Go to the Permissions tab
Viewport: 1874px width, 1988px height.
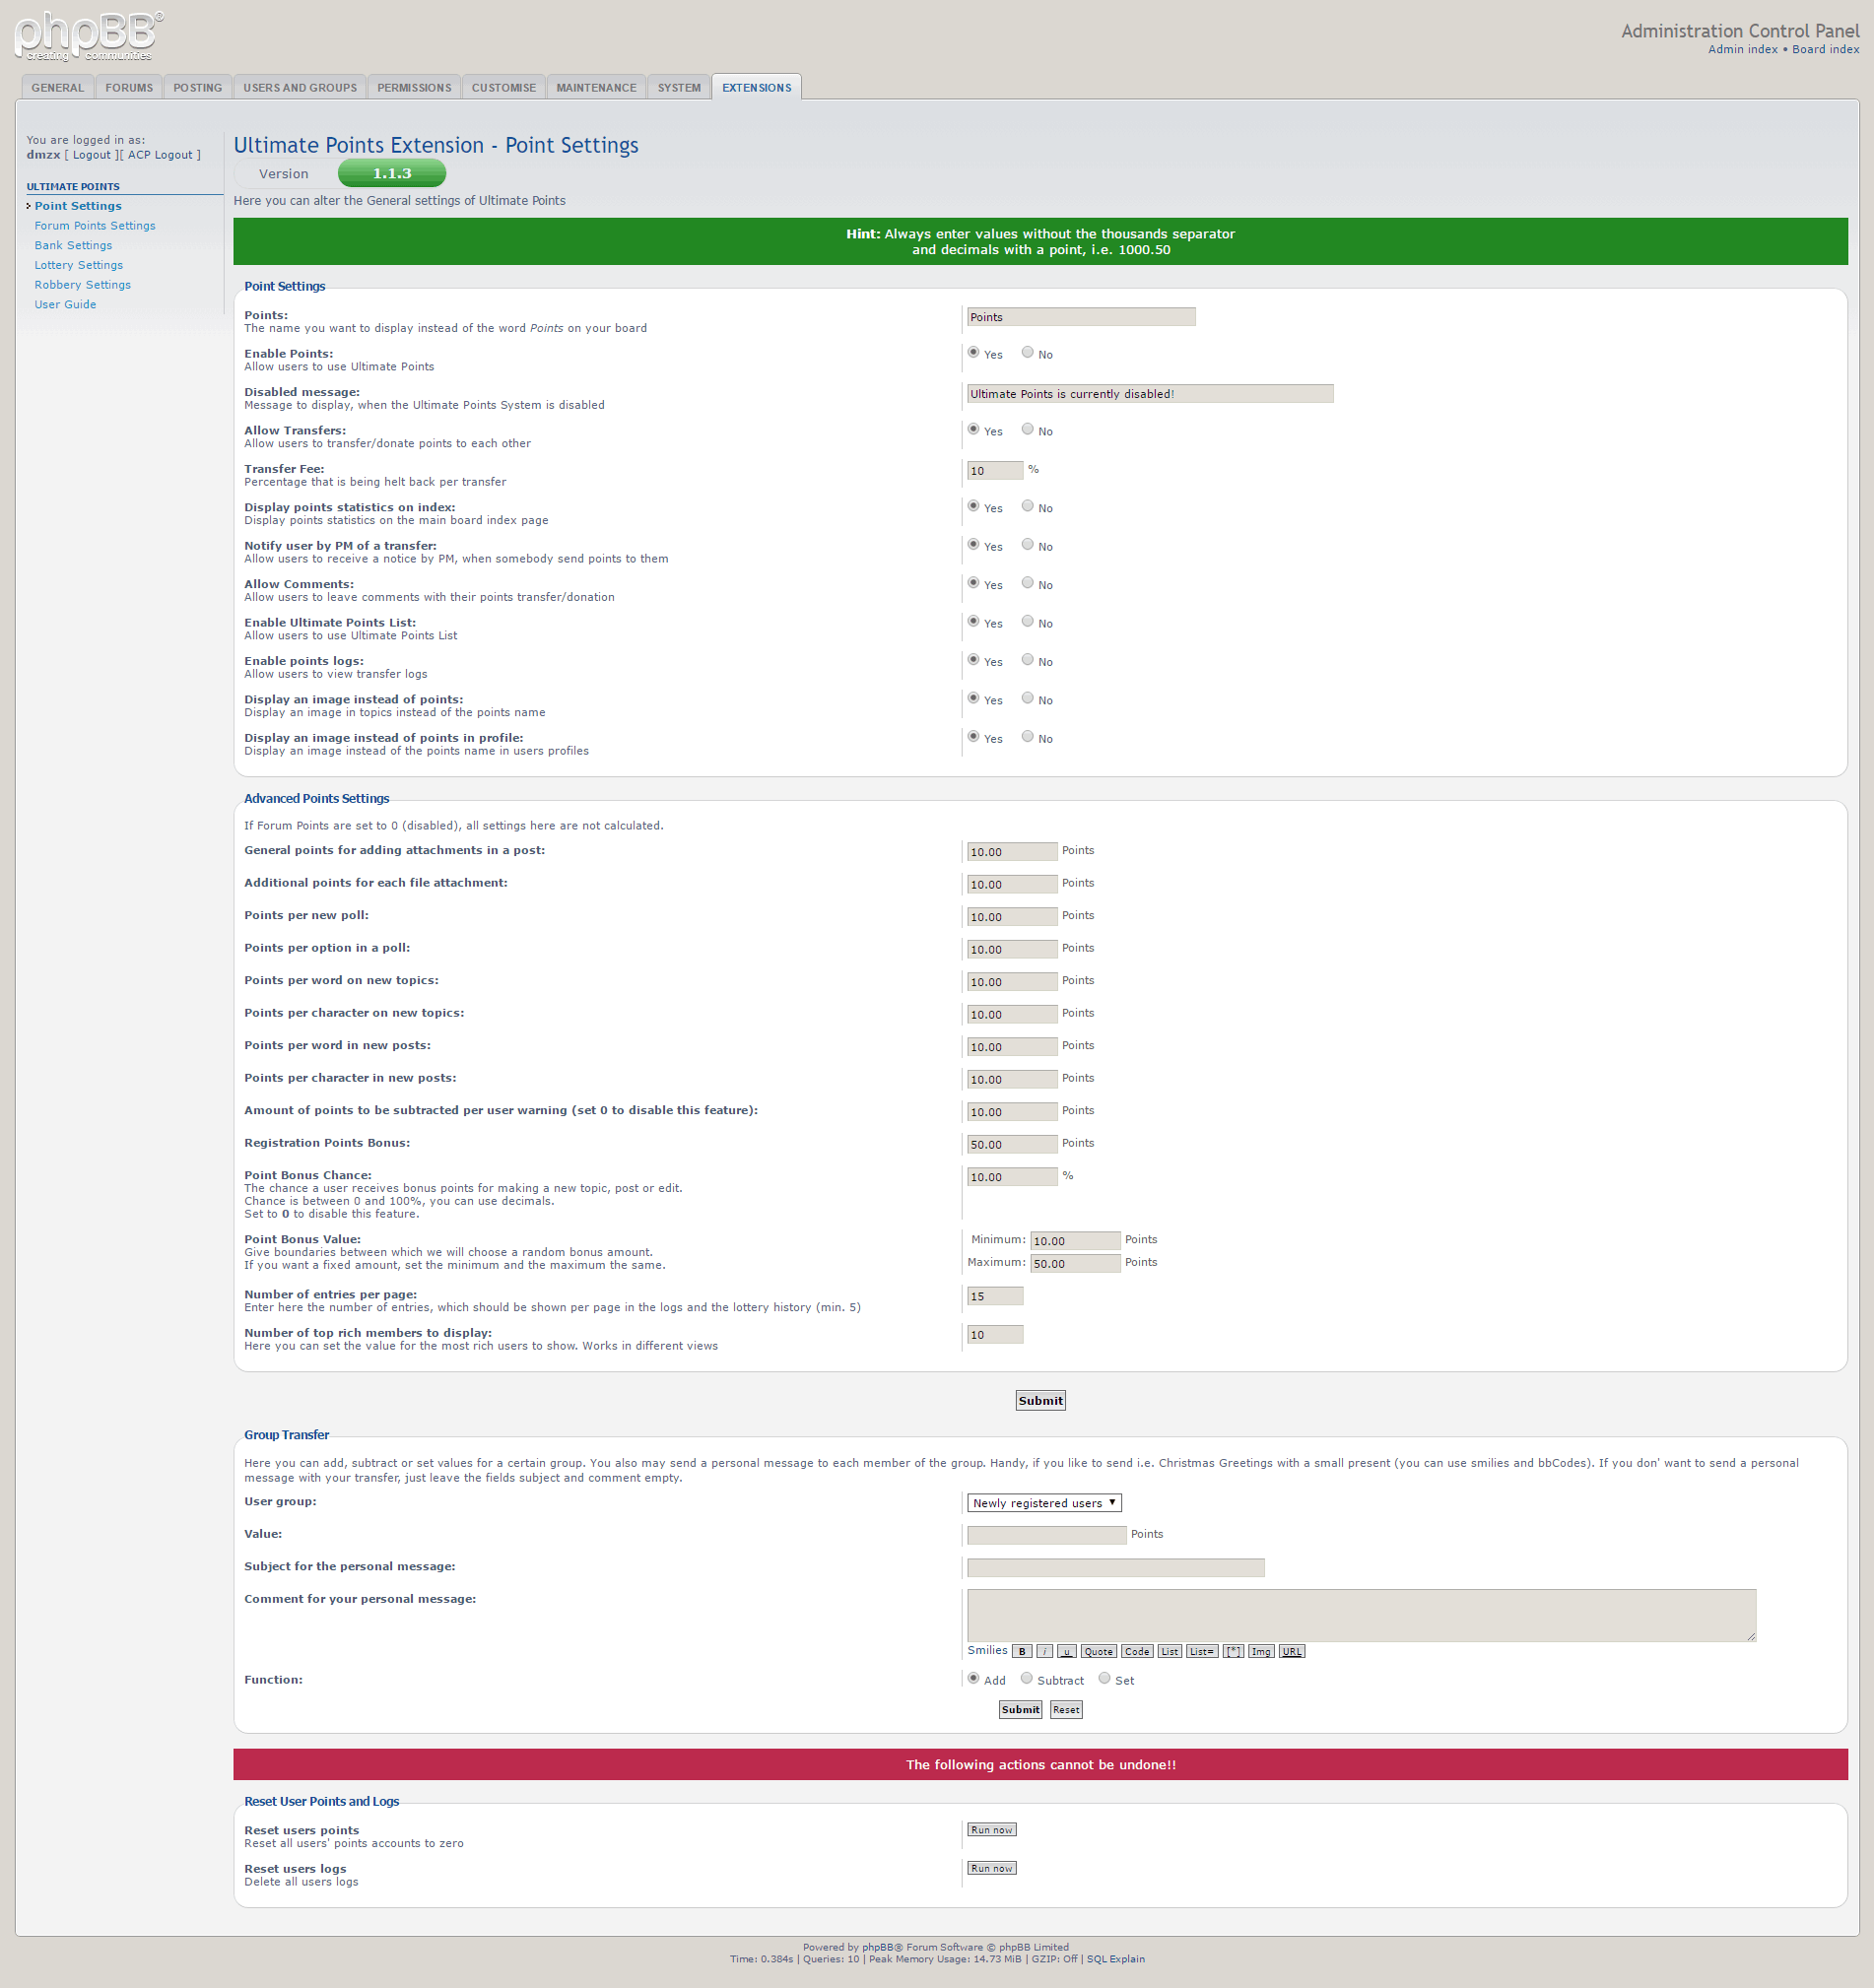click(414, 87)
